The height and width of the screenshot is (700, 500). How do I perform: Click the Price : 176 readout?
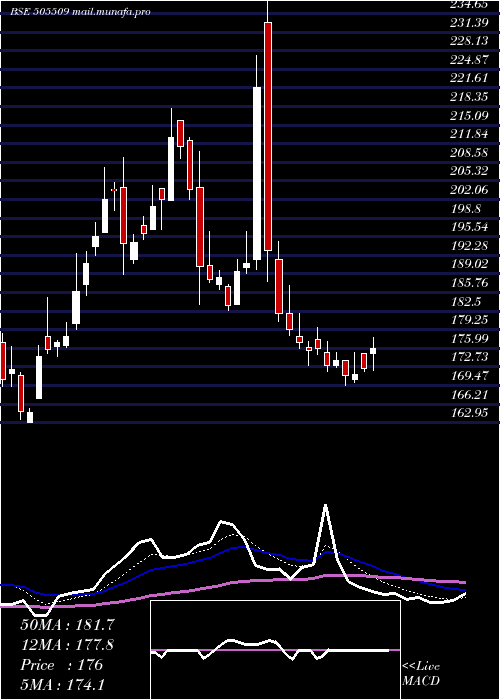coord(62,665)
